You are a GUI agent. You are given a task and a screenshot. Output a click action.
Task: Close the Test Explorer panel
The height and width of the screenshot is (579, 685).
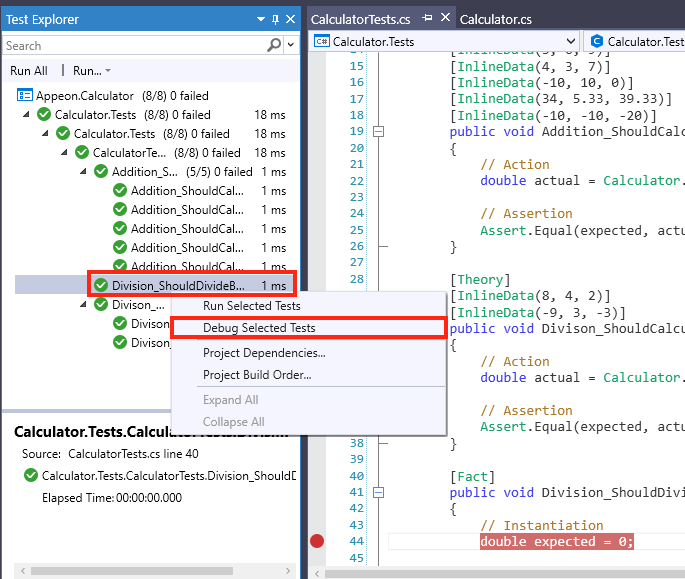click(x=291, y=19)
